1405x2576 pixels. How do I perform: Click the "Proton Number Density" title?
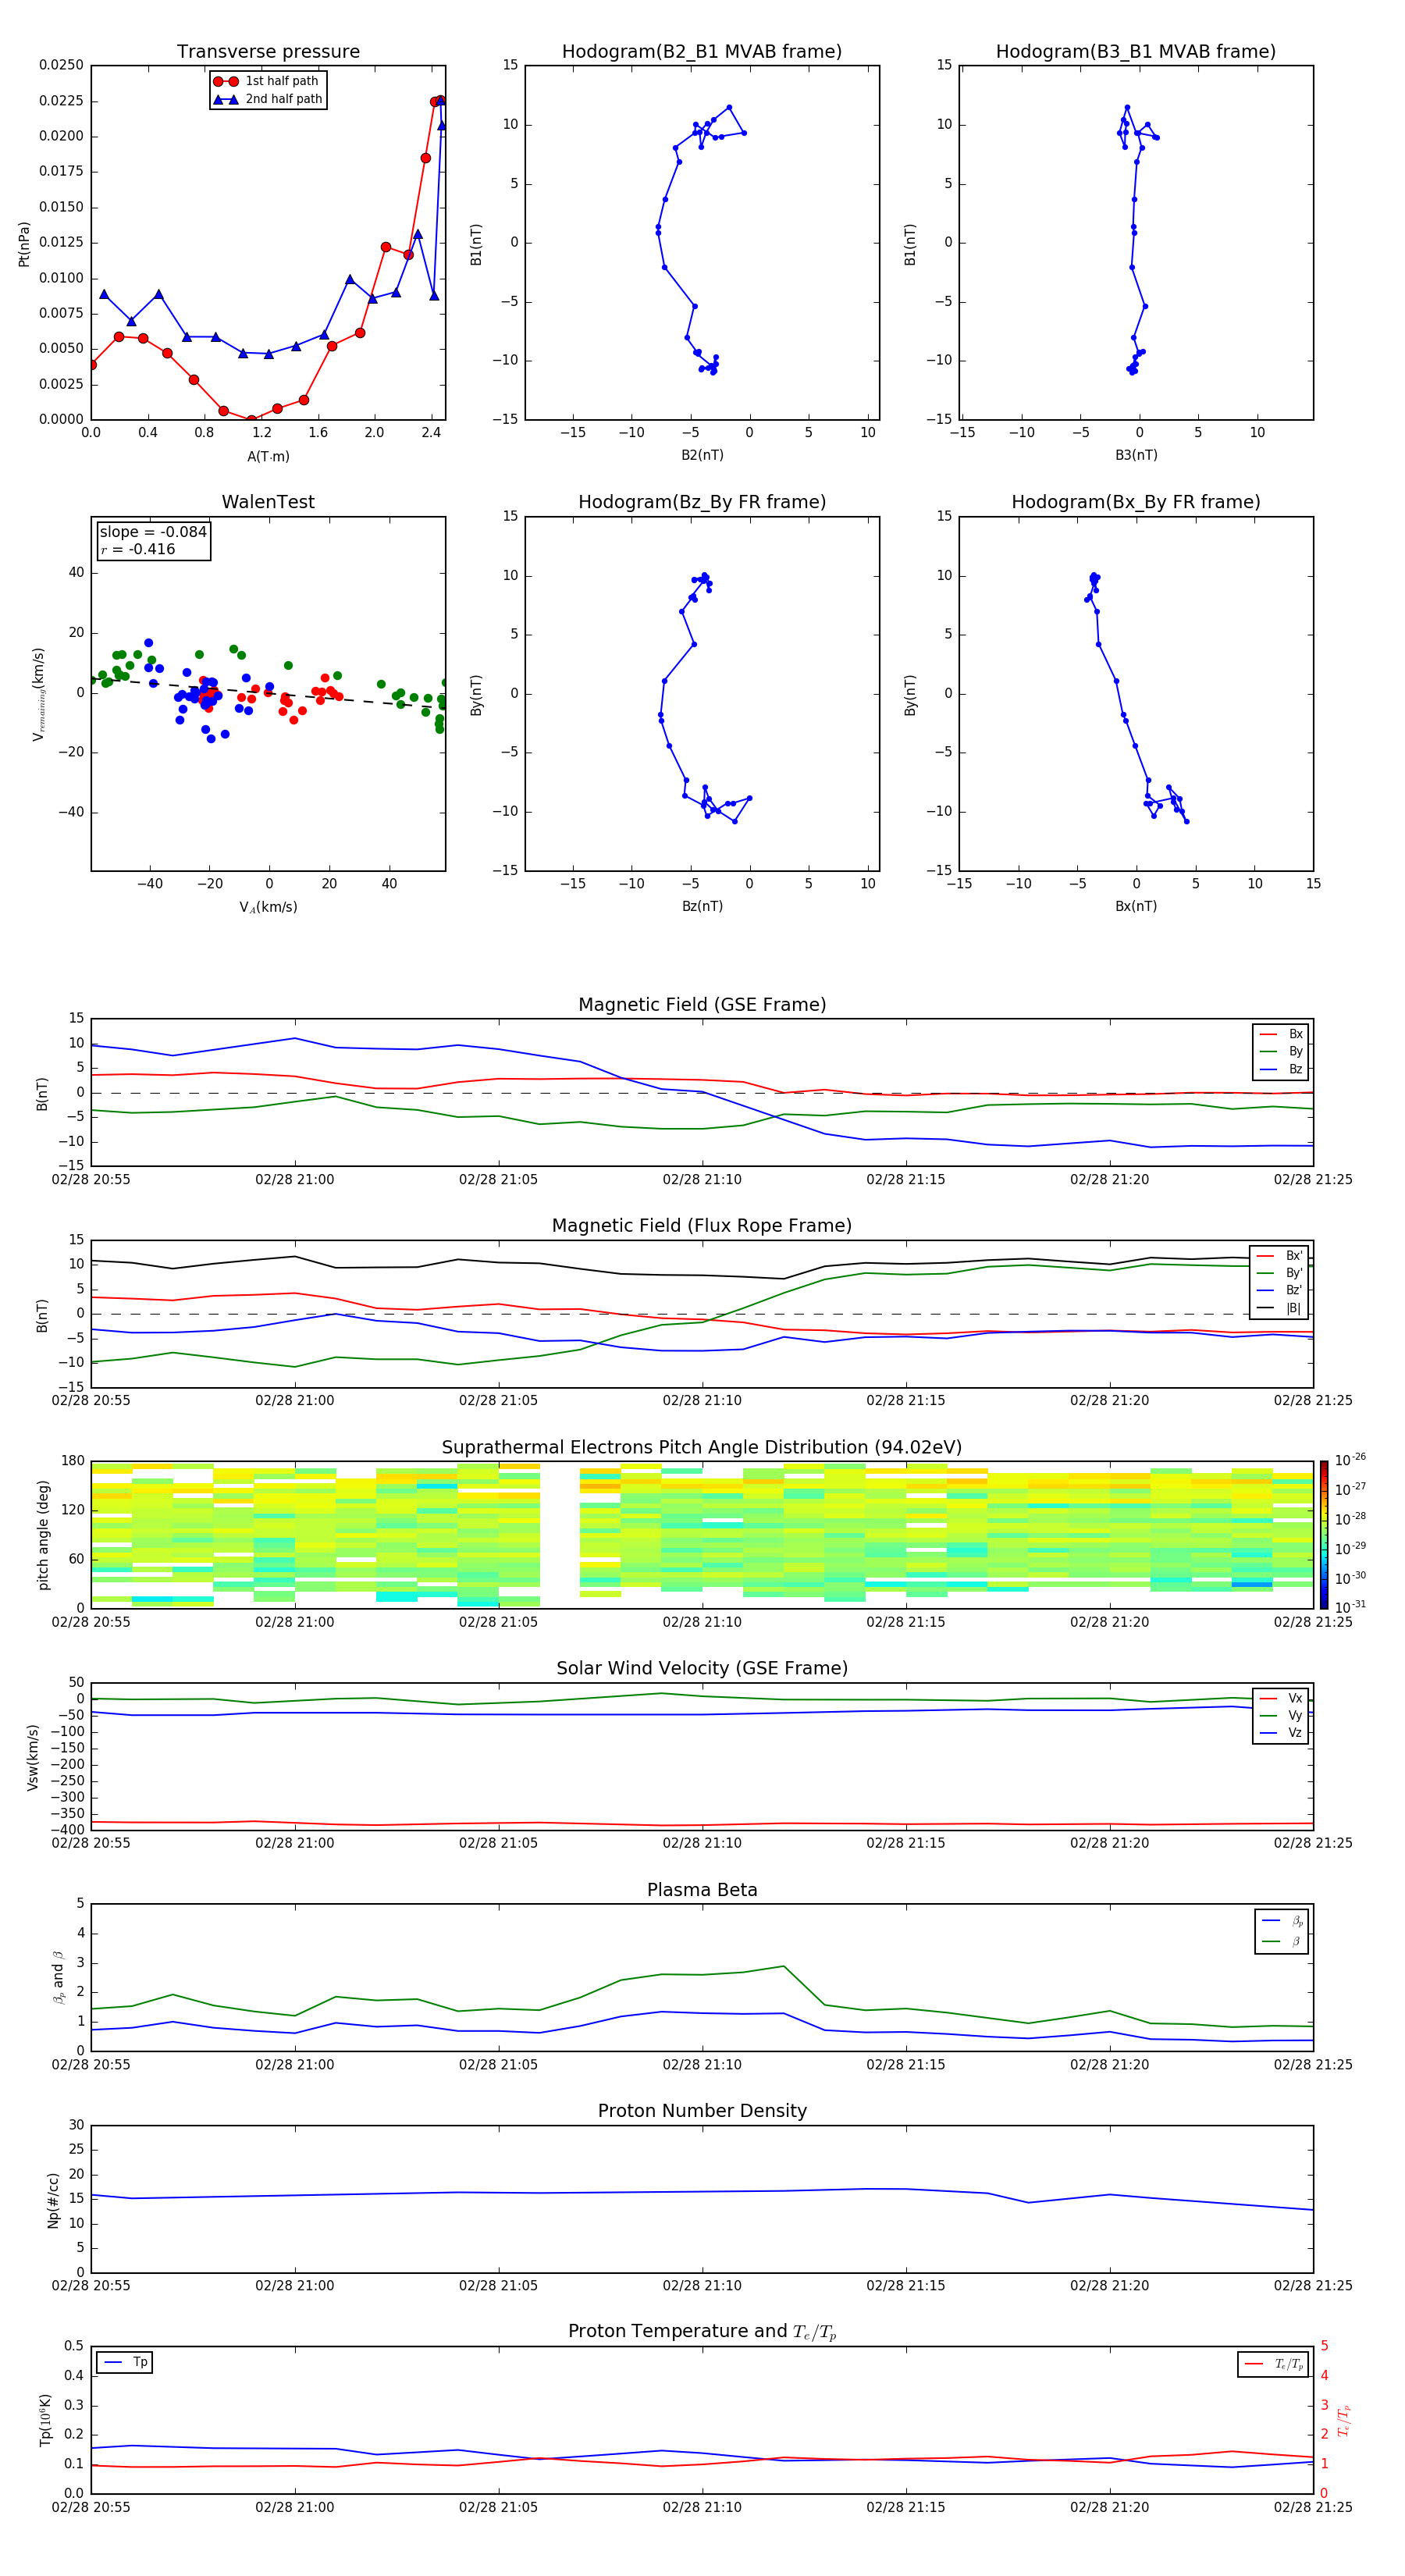[702, 2111]
